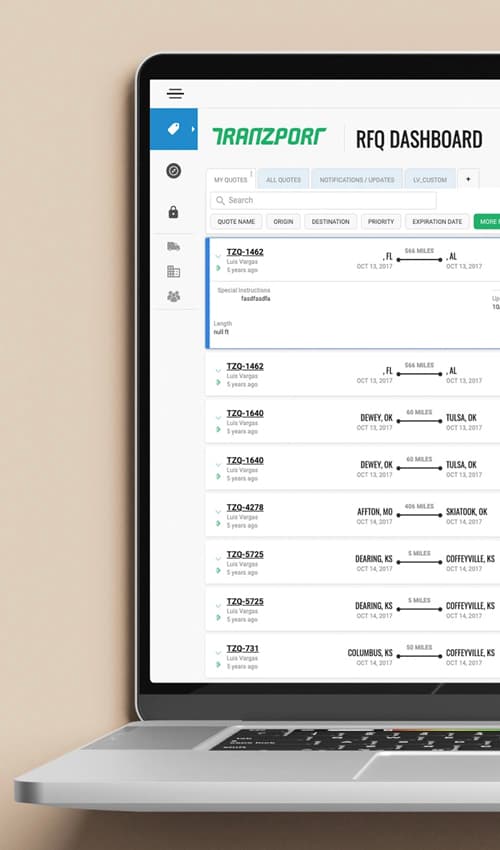Select the tag icon in the sidebar
500x850 pixels.
click(x=173, y=128)
